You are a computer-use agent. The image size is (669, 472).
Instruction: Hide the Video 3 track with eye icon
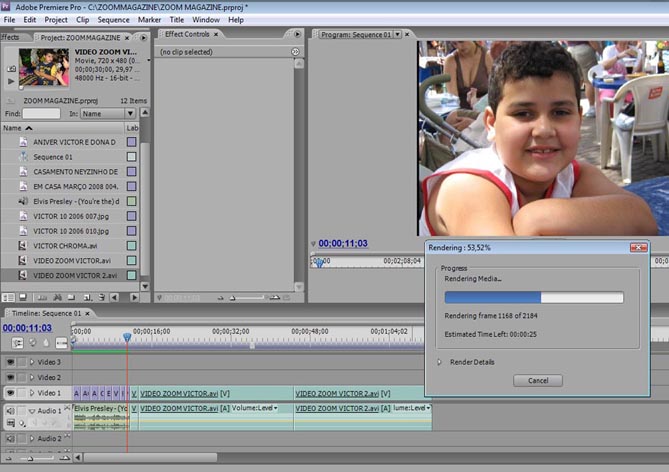tap(11, 362)
